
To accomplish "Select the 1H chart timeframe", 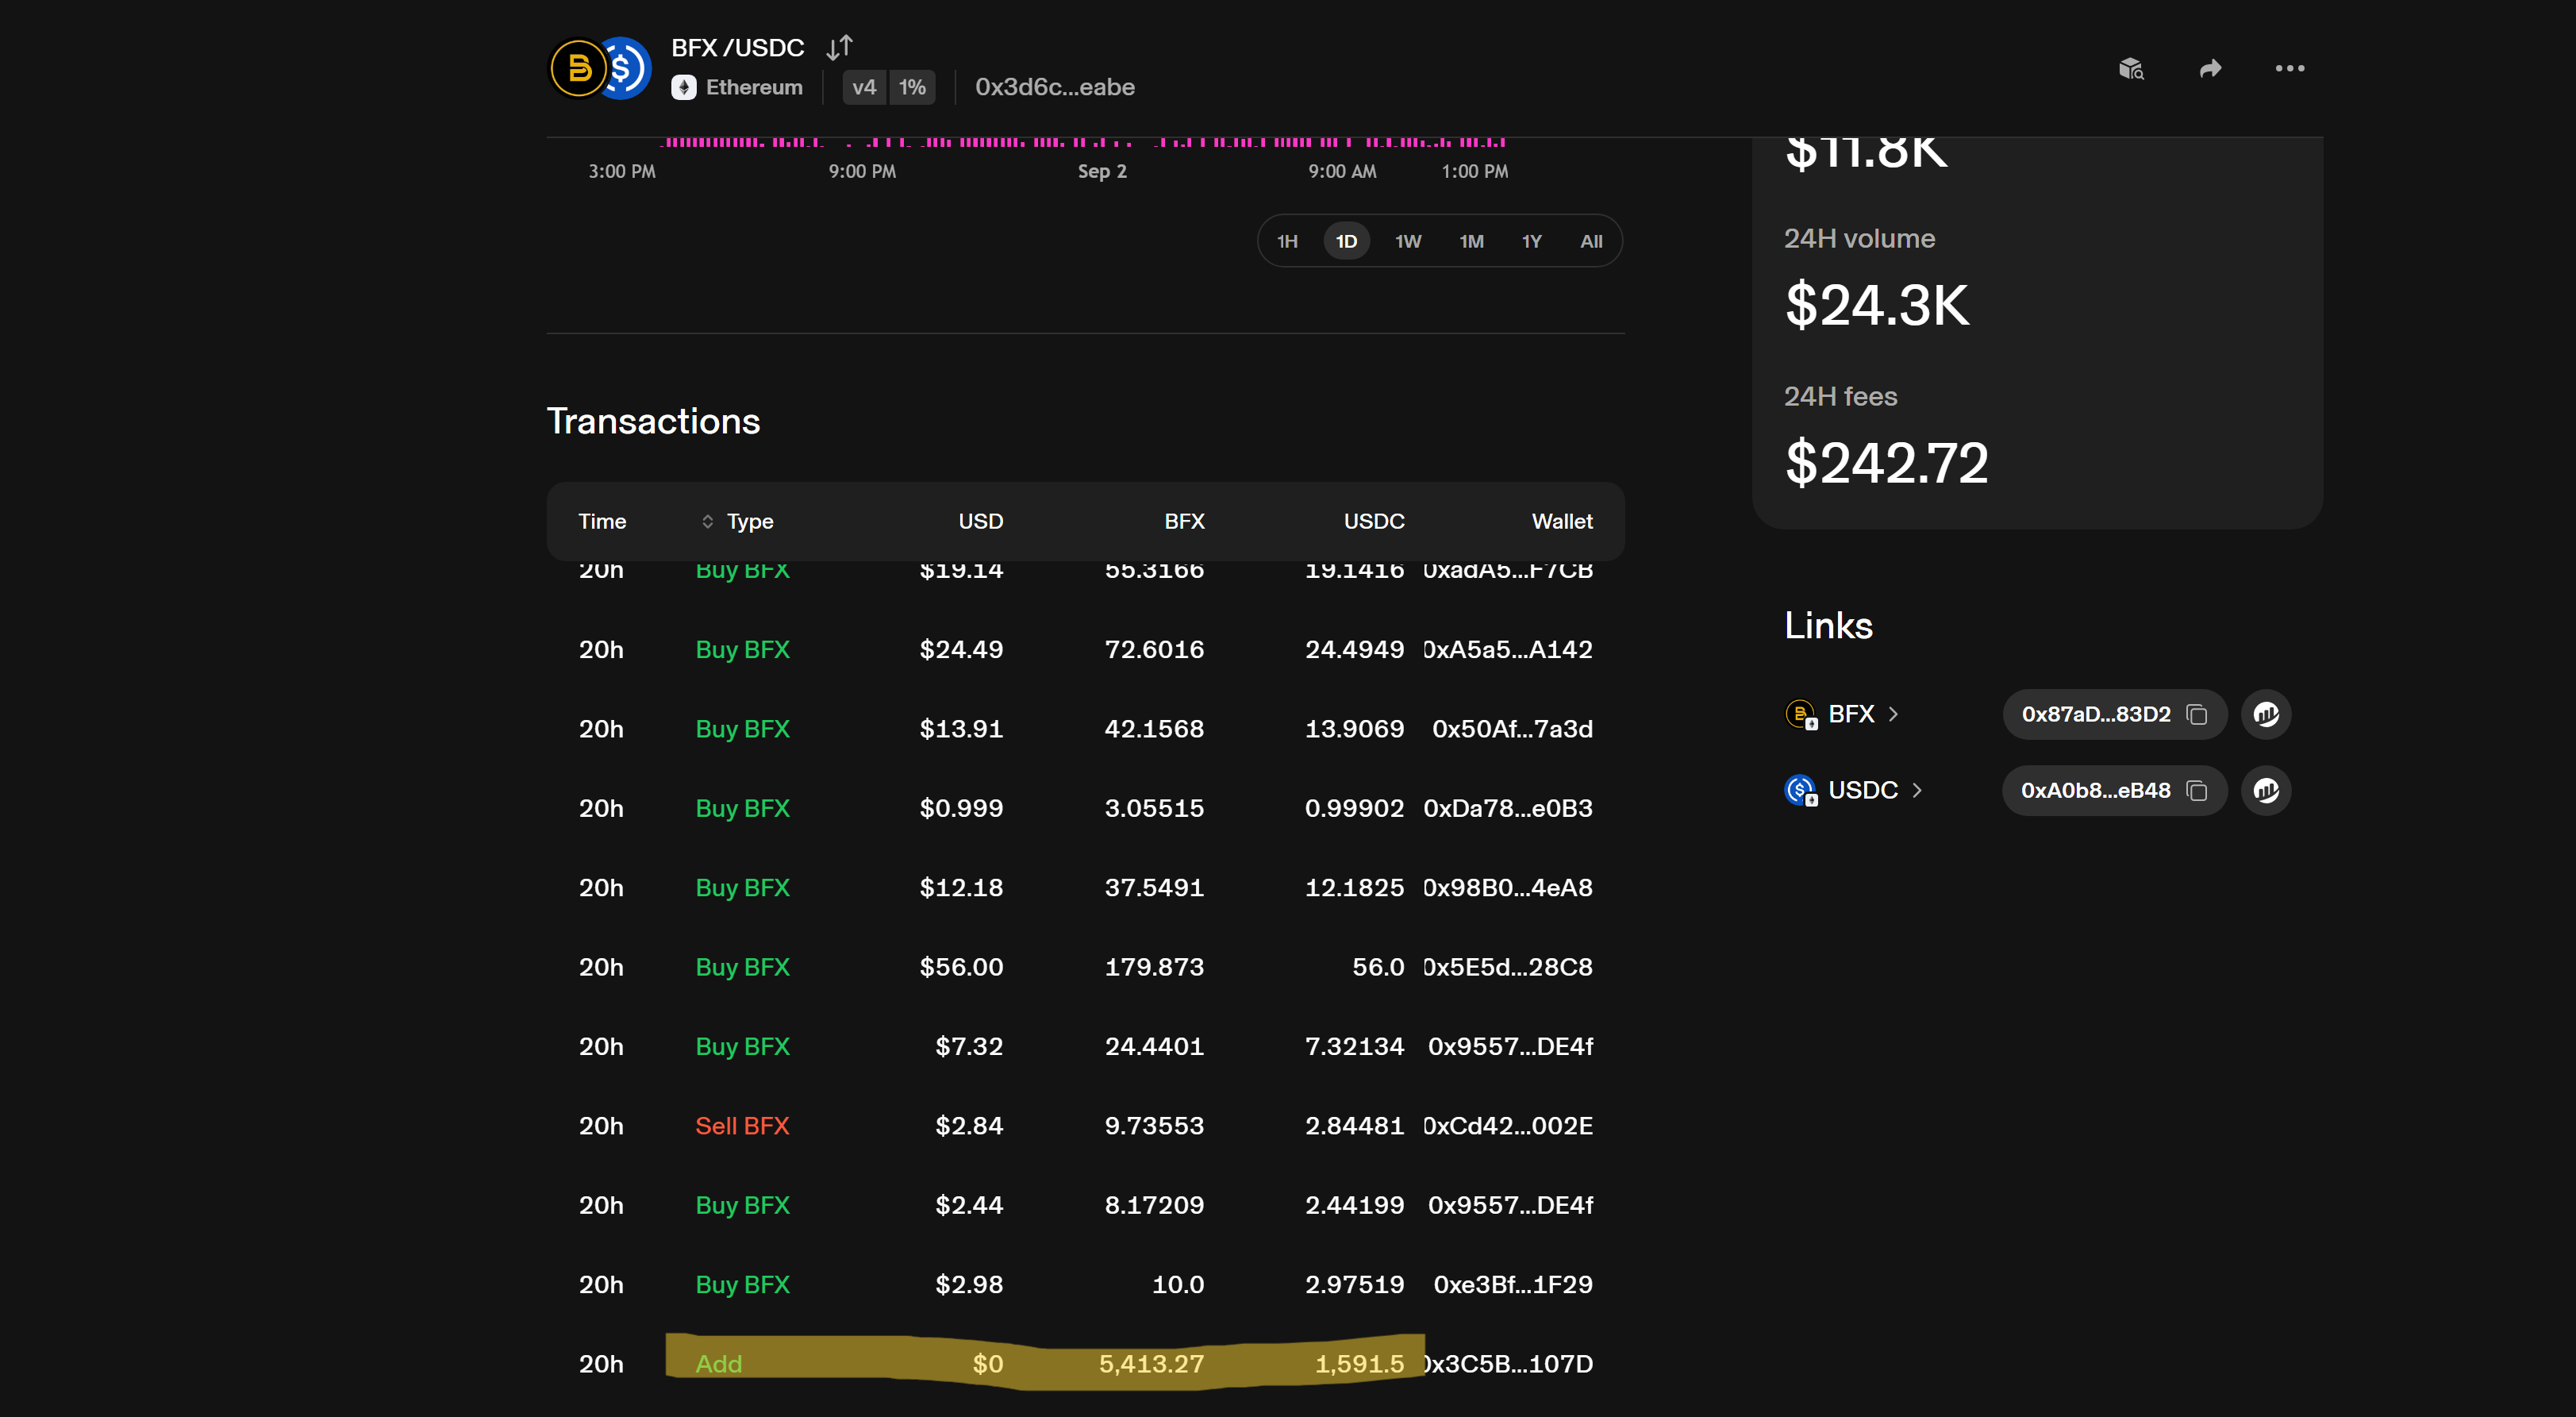I will click(1287, 241).
